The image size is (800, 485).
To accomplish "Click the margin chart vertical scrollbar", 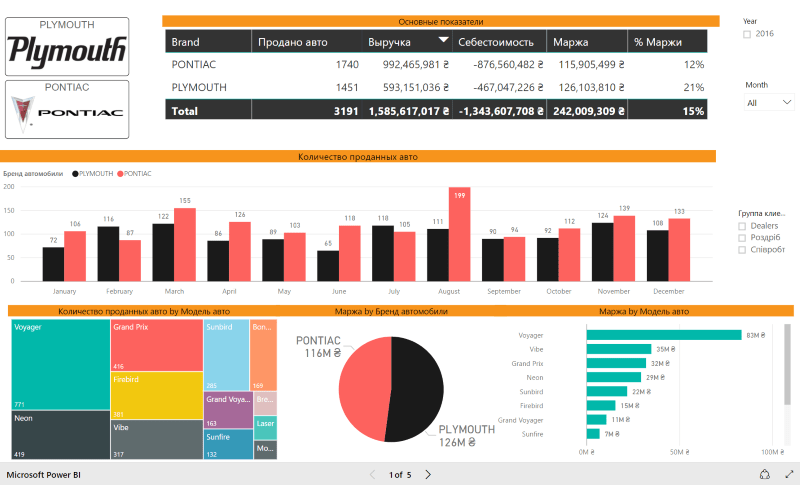I will [787, 364].
